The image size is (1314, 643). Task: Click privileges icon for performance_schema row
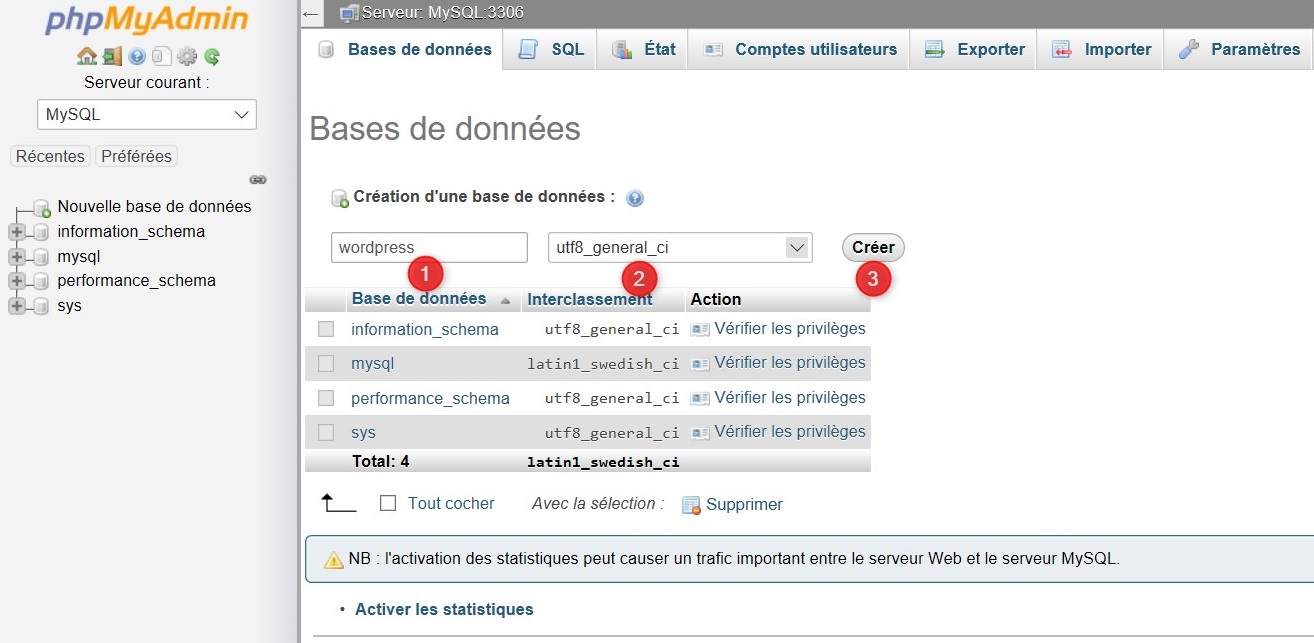tap(700, 398)
